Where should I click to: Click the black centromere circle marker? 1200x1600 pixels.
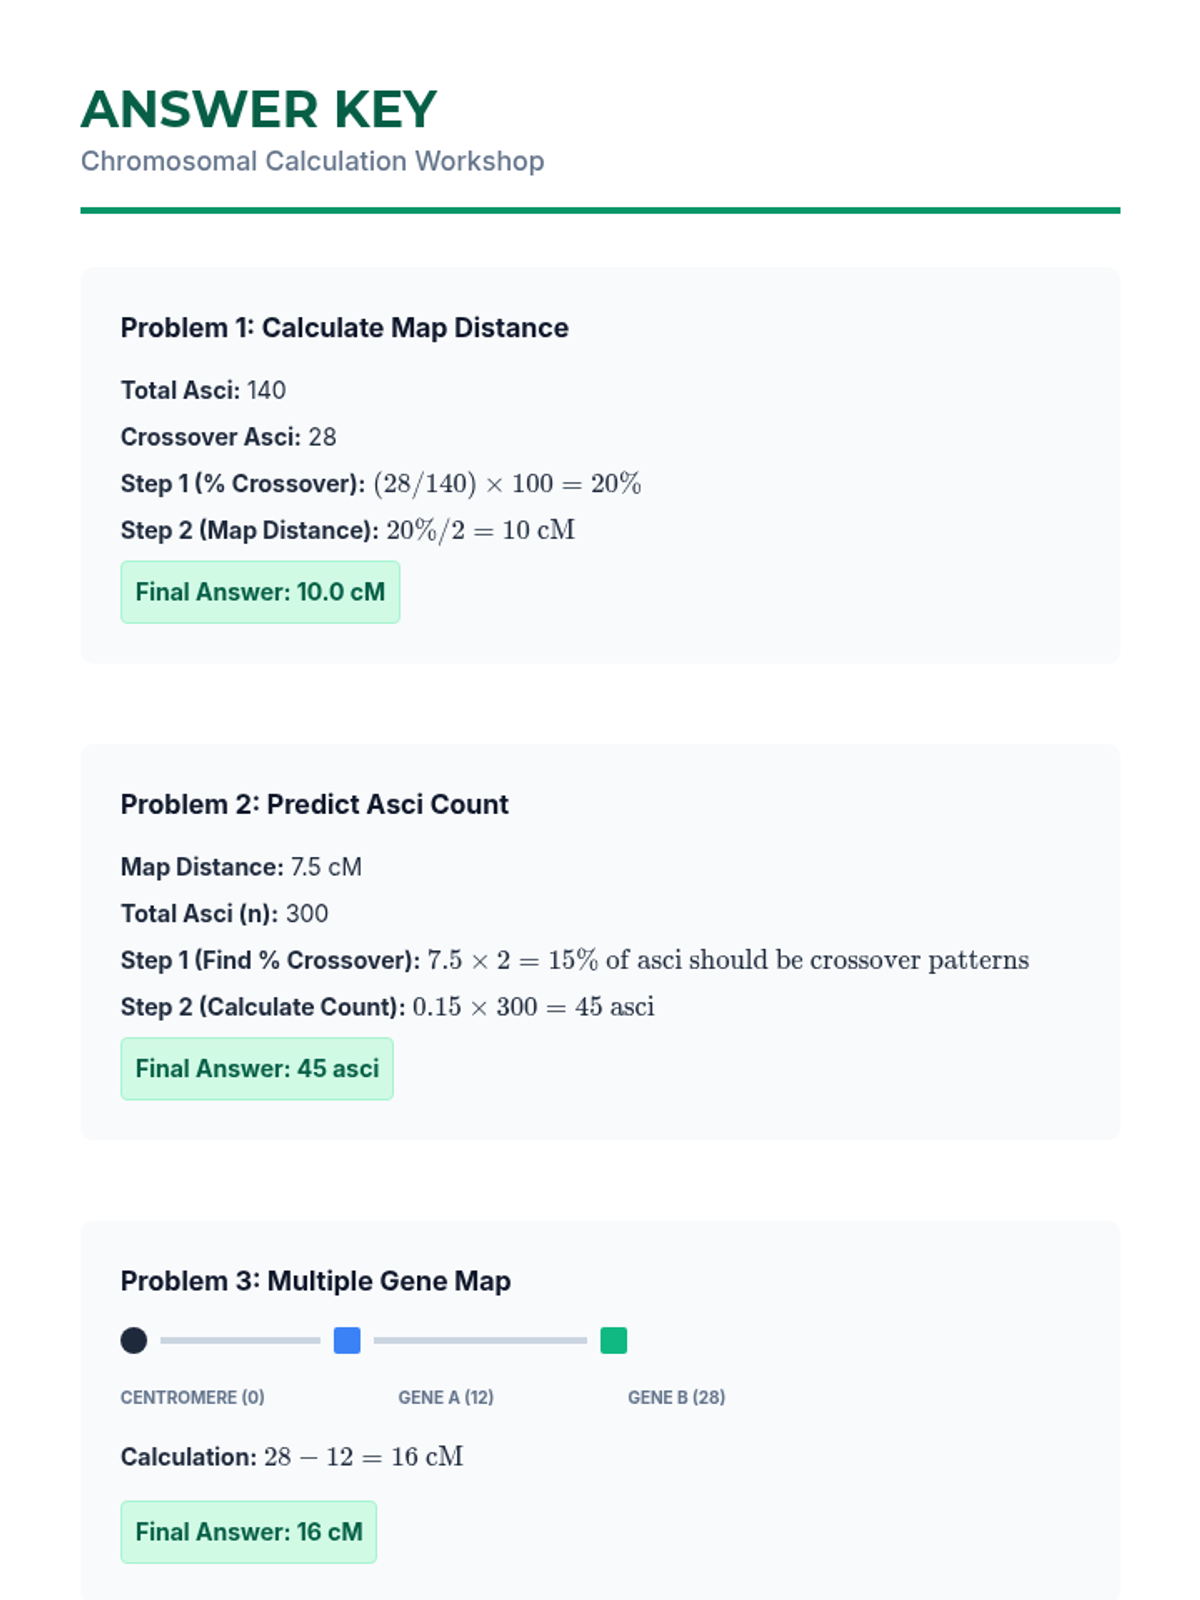click(x=134, y=1340)
